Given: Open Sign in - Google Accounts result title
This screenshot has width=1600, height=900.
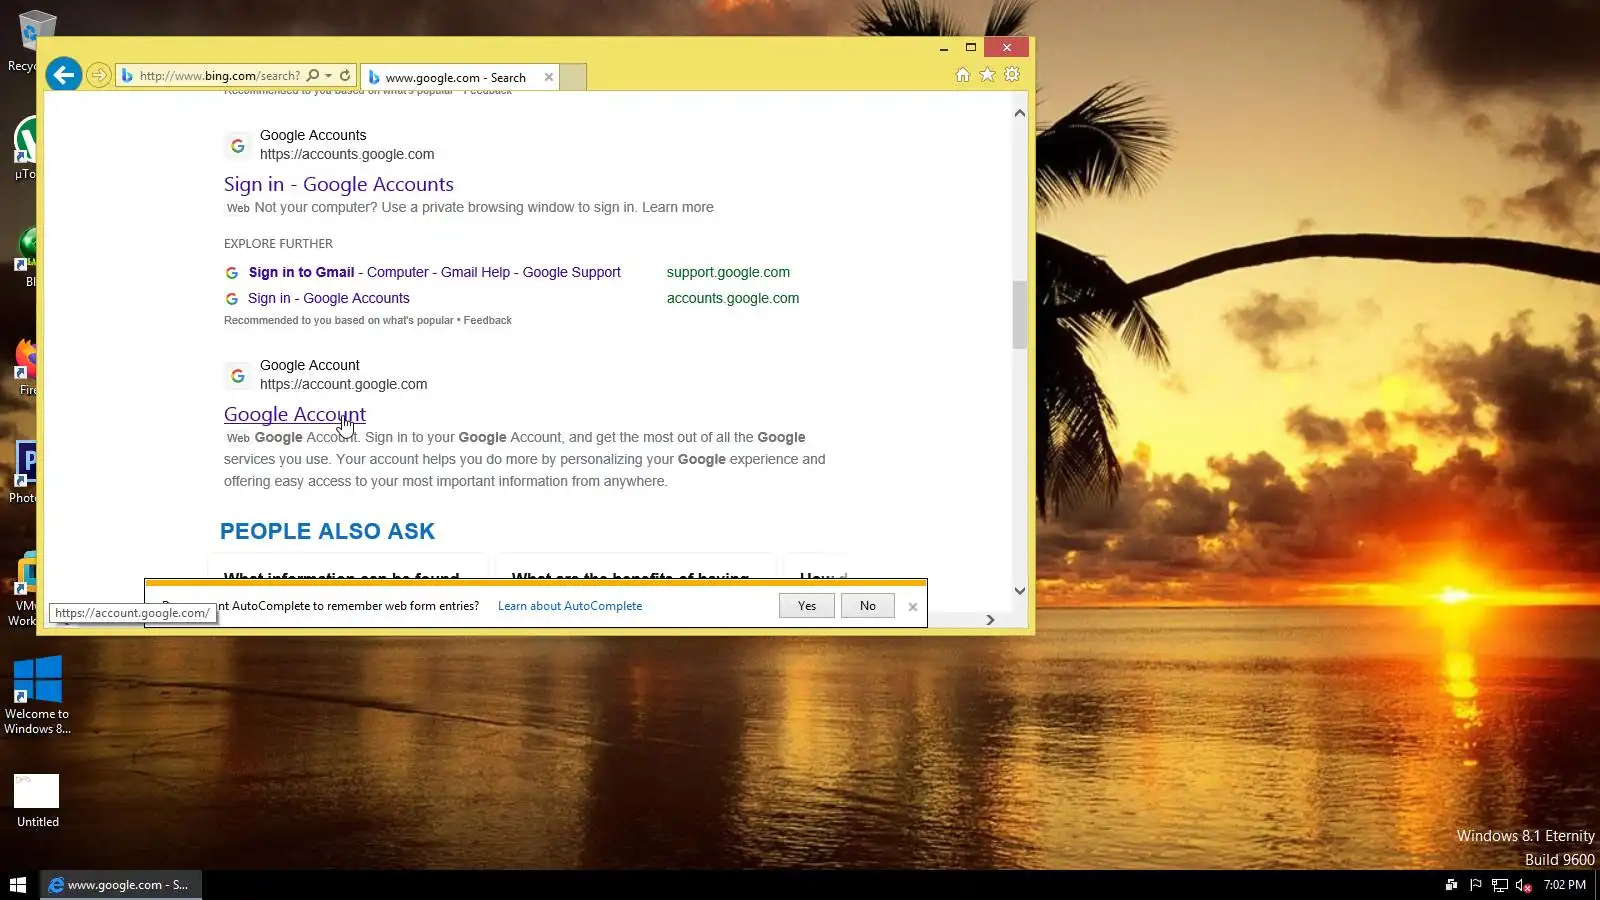Looking at the screenshot, I should 339,184.
